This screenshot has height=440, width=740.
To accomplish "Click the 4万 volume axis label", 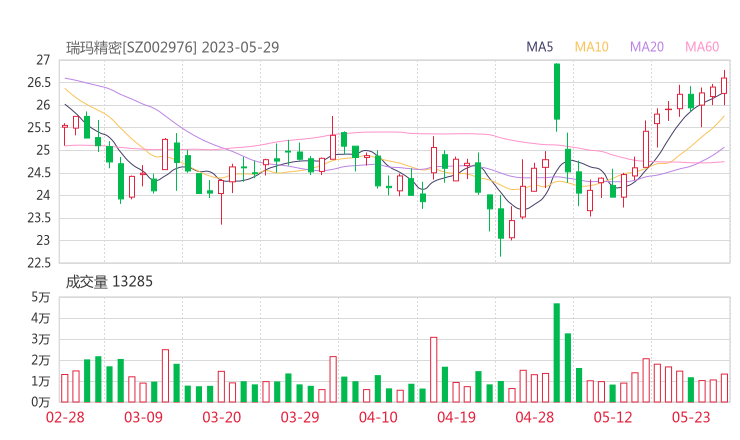I will coord(41,318).
